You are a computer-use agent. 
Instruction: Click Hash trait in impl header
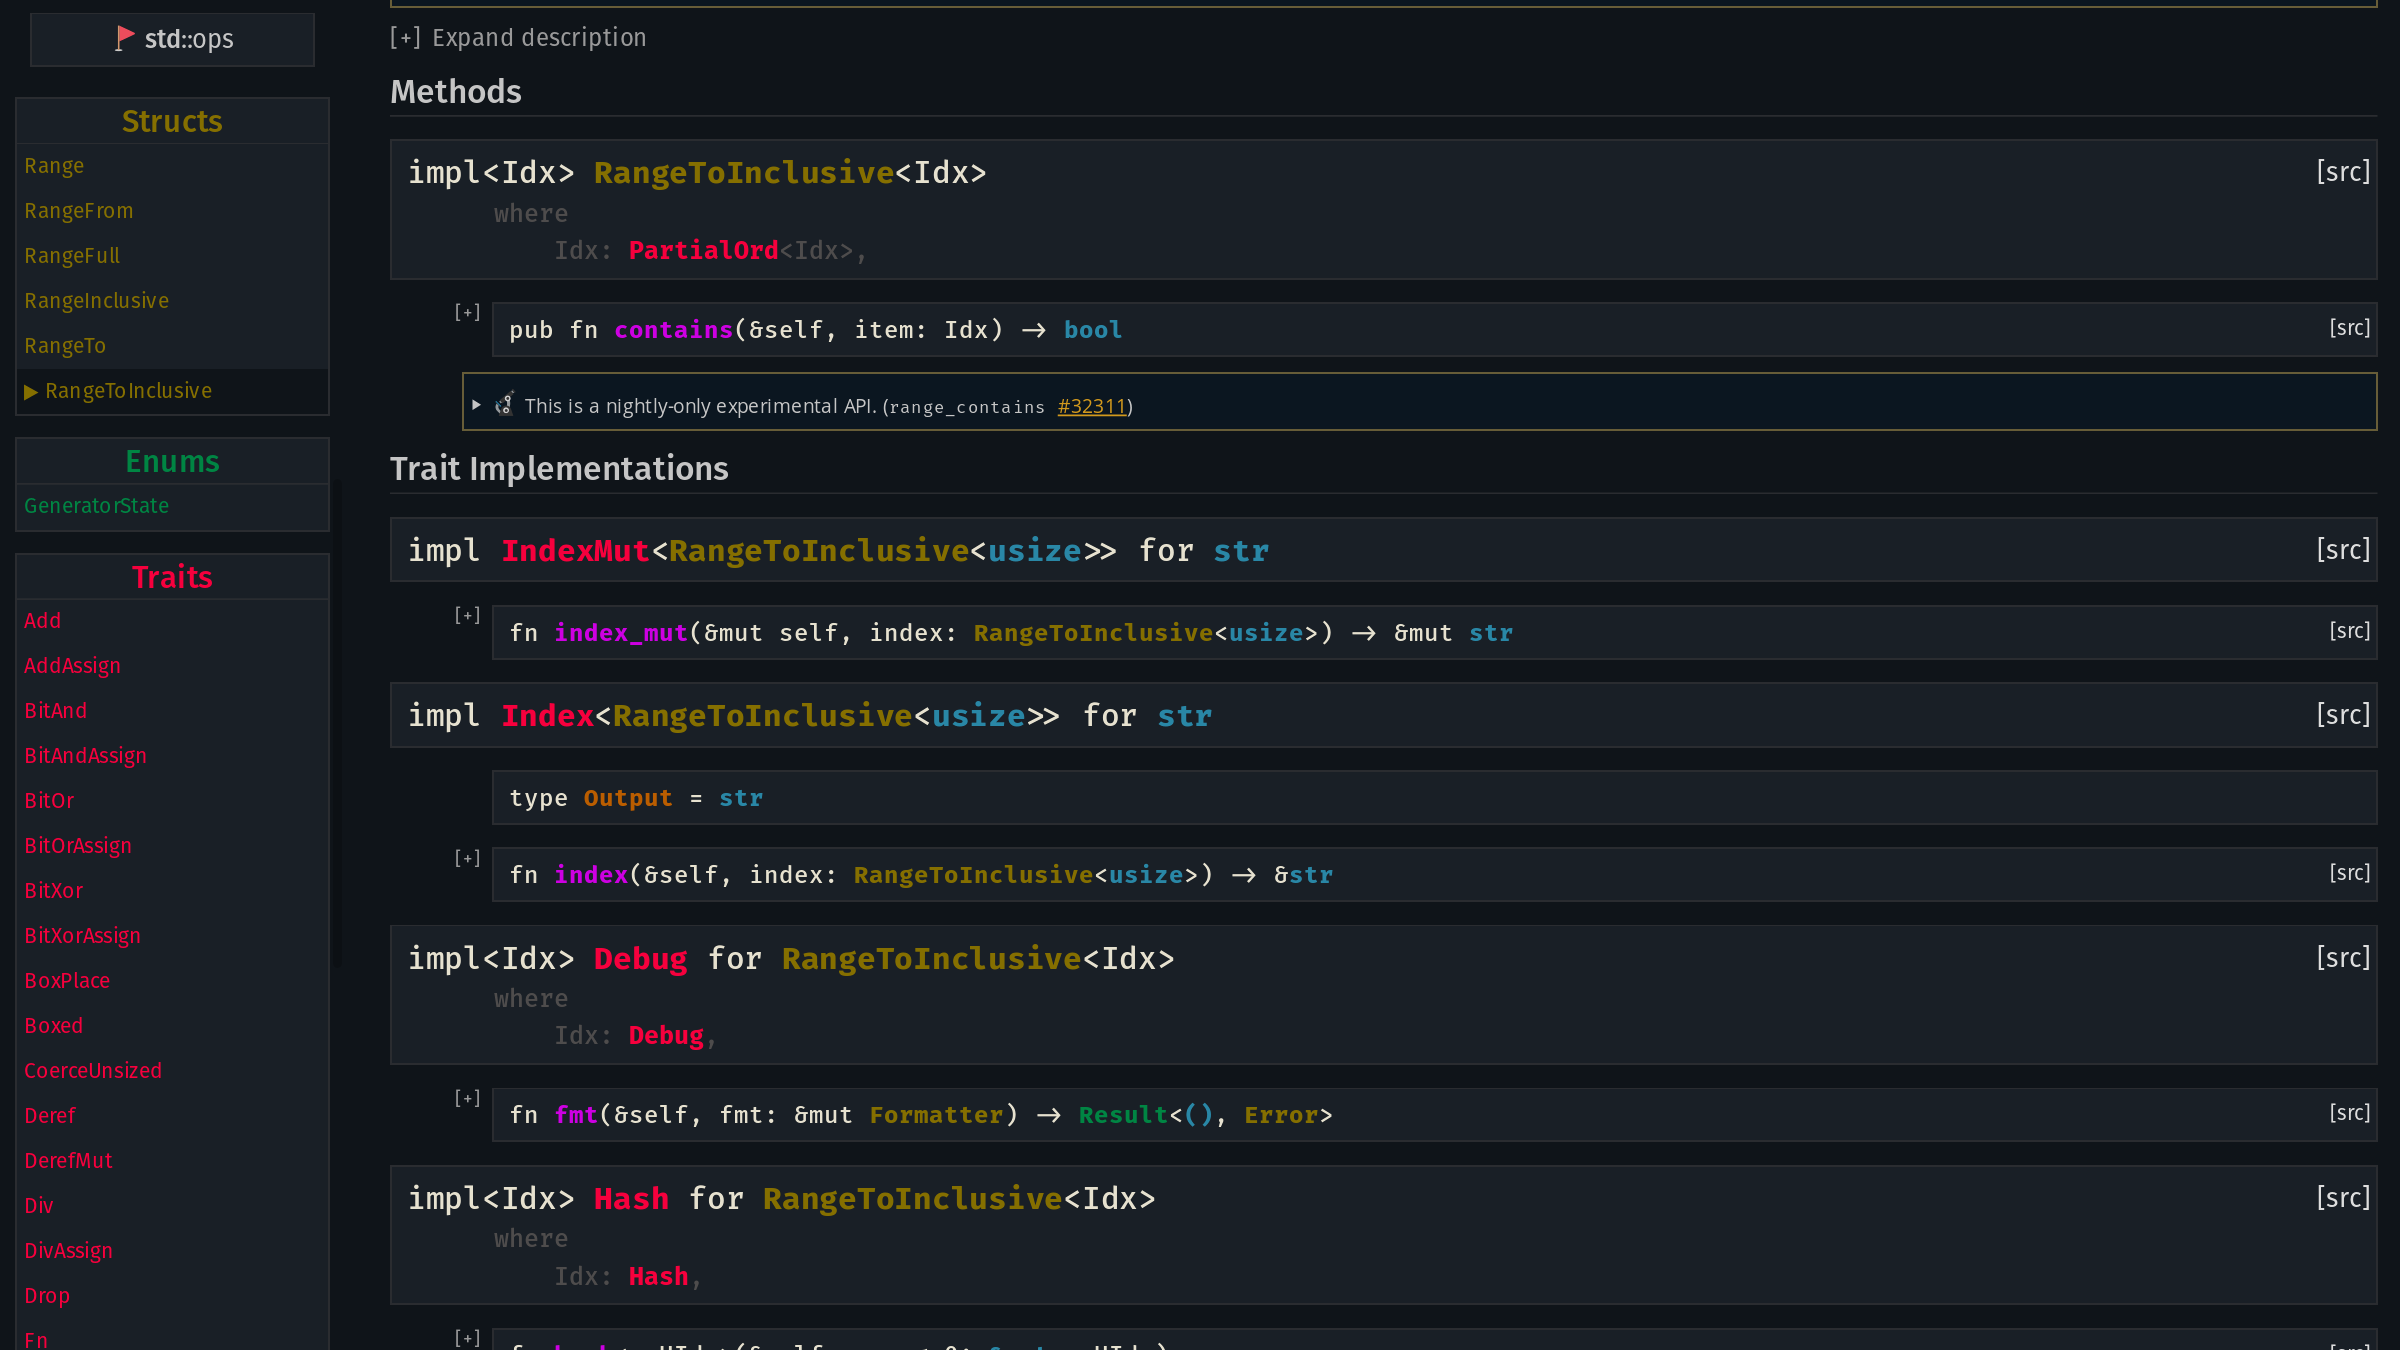coord(631,1199)
